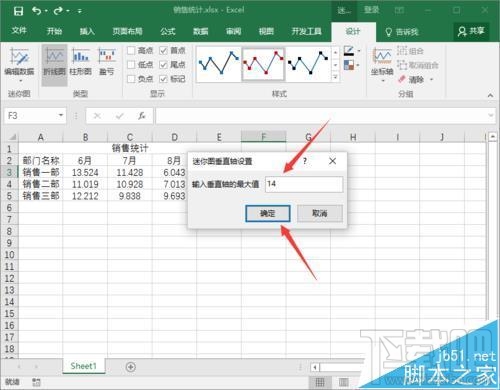Screen dimensions: 500x390
Task: Select the Sheet1 tab
Action: click(83, 366)
